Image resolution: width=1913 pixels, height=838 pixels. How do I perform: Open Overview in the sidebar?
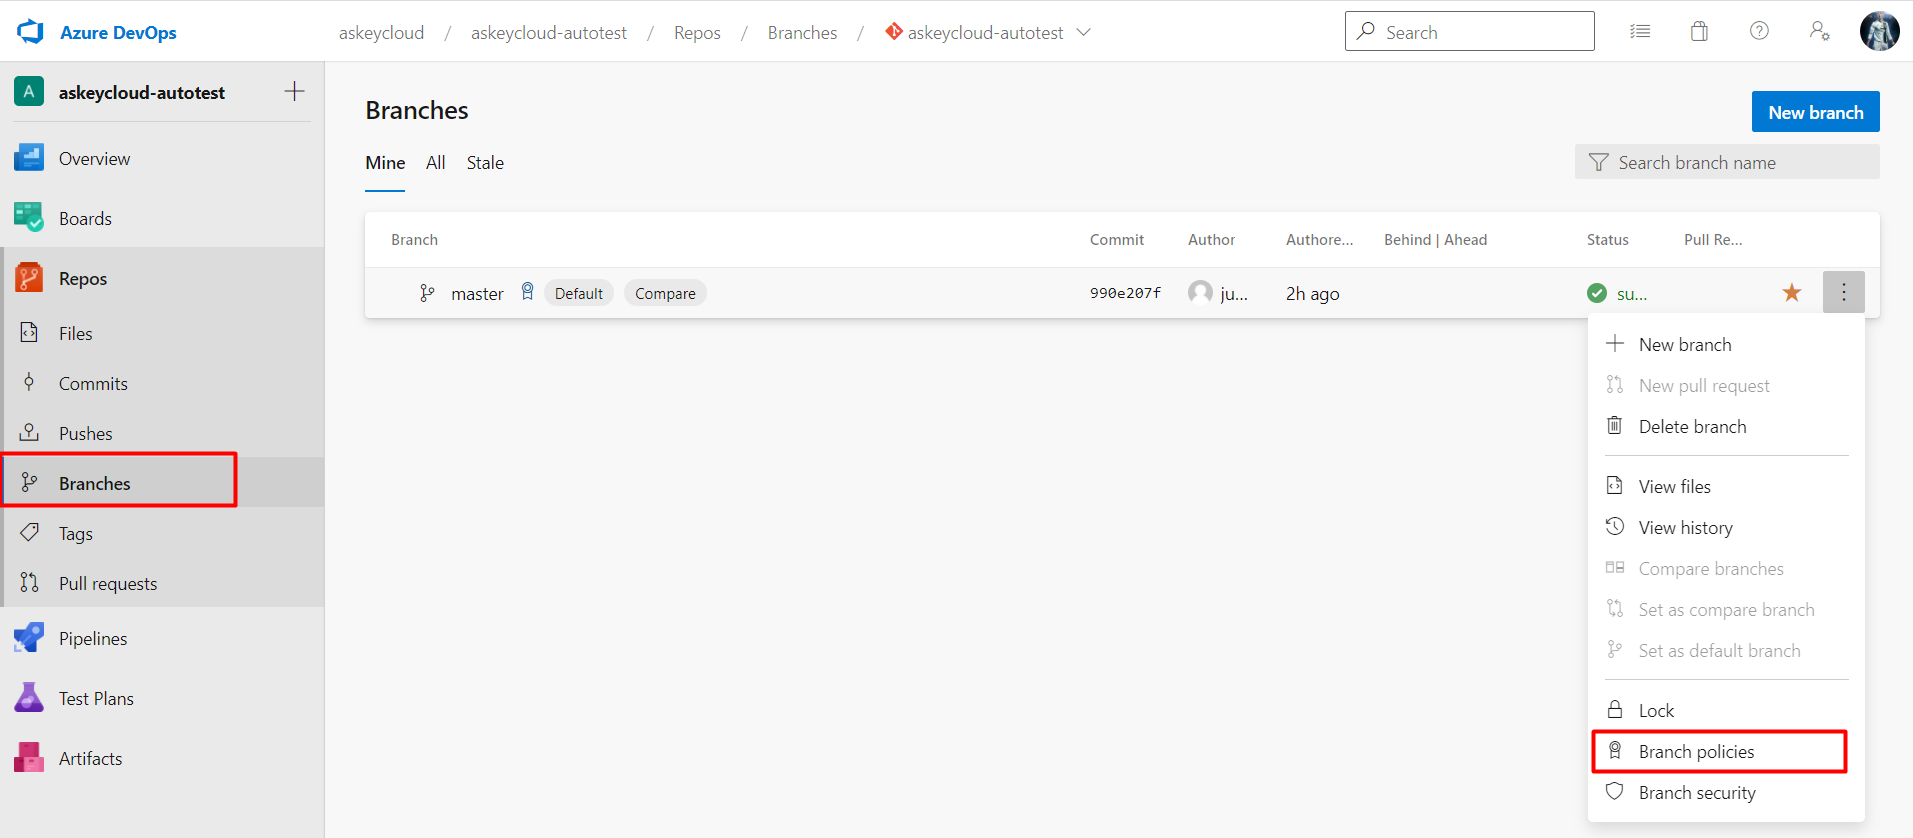pos(162,158)
